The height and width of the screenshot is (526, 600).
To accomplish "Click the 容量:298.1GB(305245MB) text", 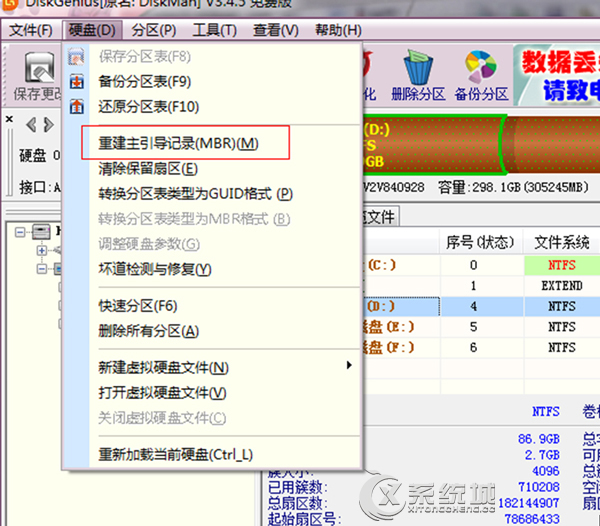I will pyautogui.click(x=513, y=187).
